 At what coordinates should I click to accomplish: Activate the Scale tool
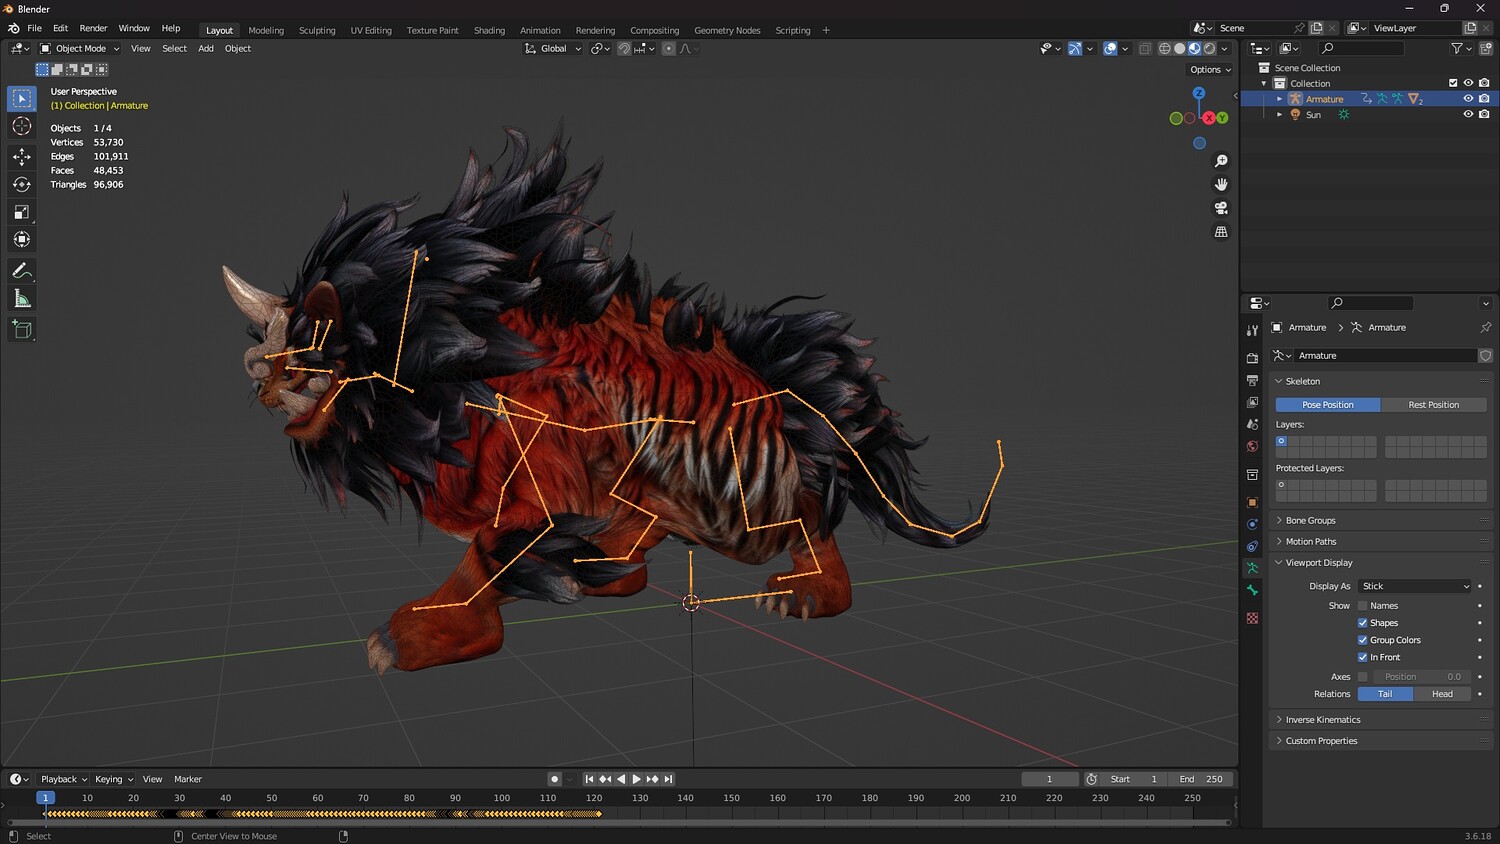[21, 212]
